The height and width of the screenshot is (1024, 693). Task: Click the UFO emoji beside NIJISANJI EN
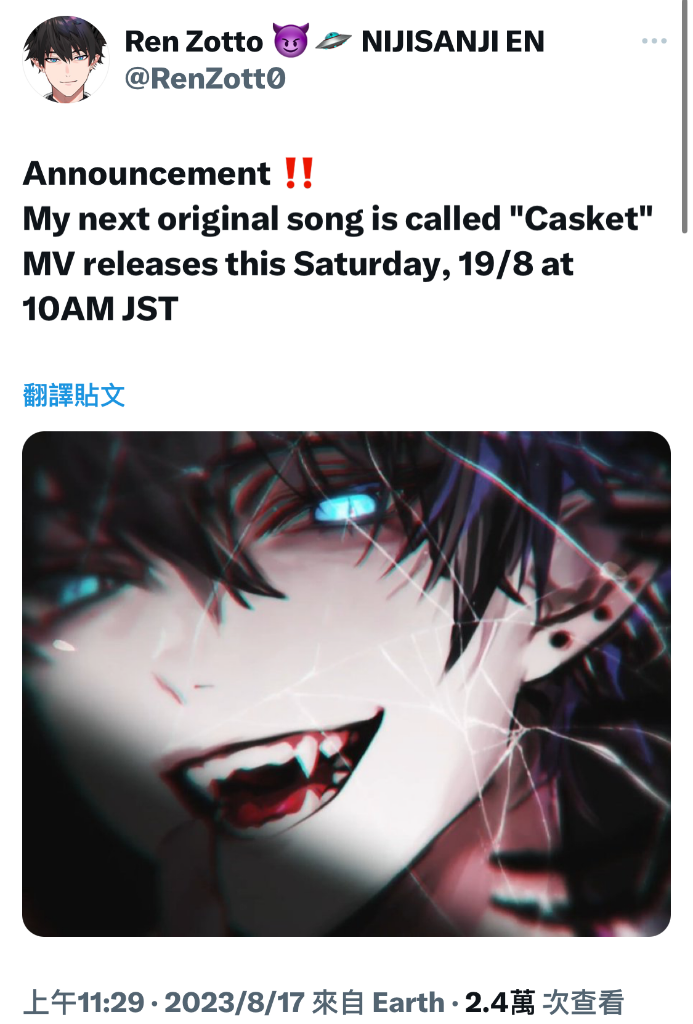tap(333, 40)
